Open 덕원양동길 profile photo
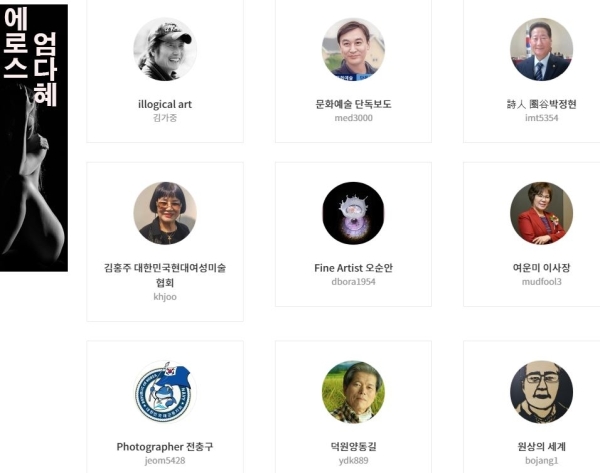This screenshot has width=600, height=473. pos(353,392)
